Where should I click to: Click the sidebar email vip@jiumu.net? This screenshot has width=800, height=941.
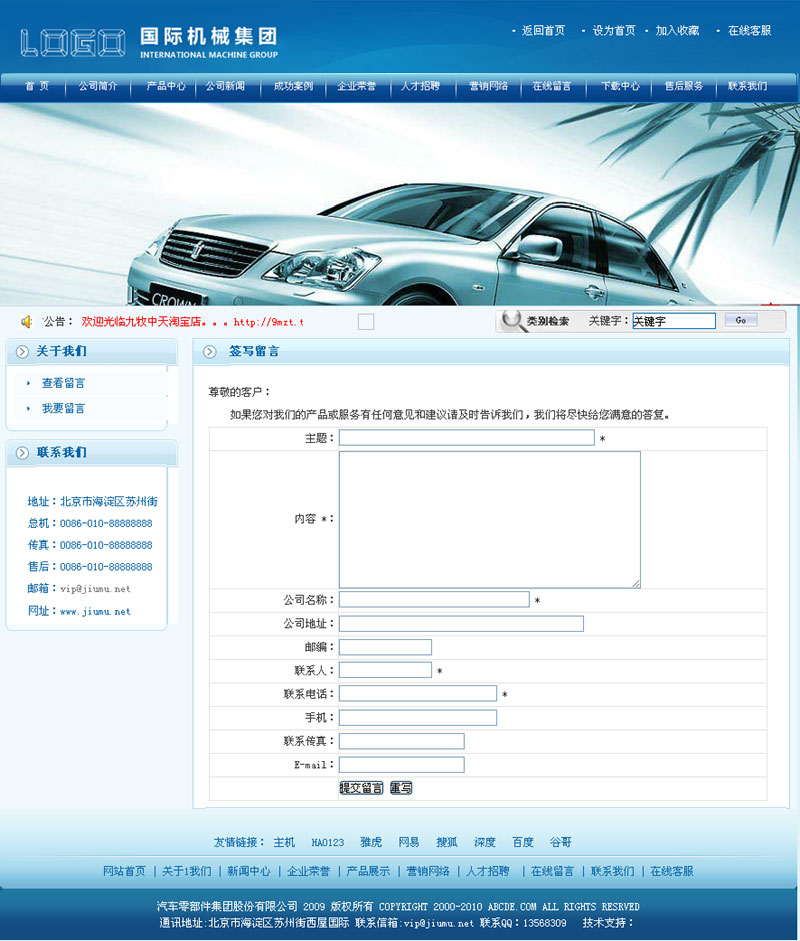pos(95,589)
